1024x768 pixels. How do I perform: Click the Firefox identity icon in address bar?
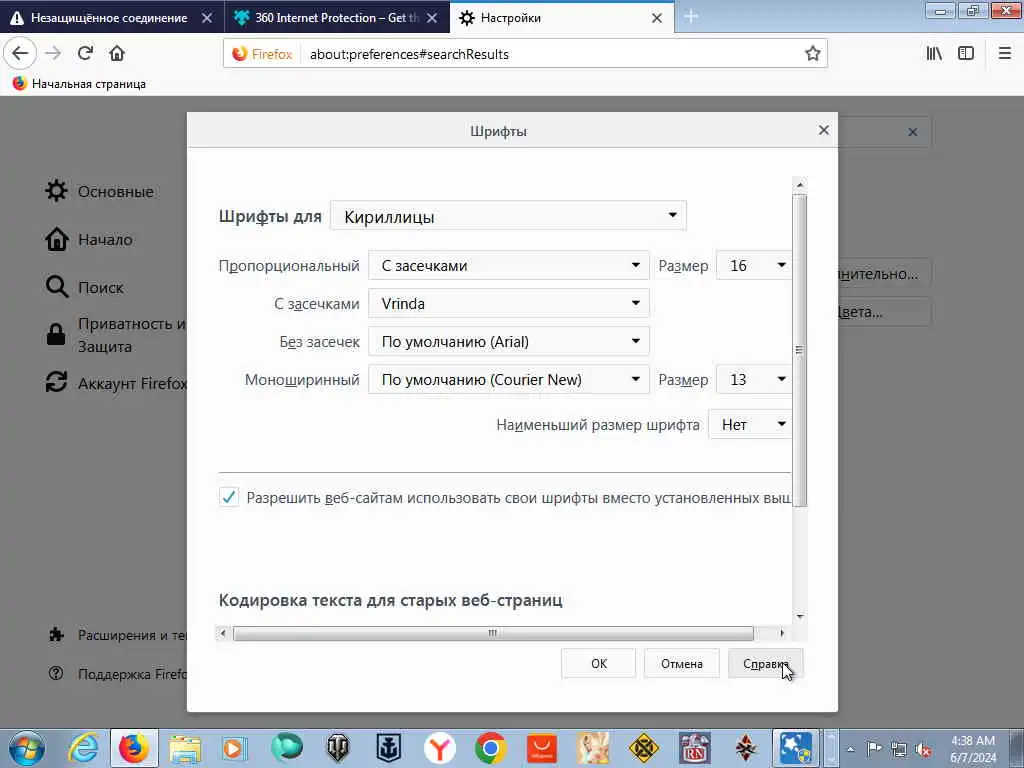click(263, 54)
